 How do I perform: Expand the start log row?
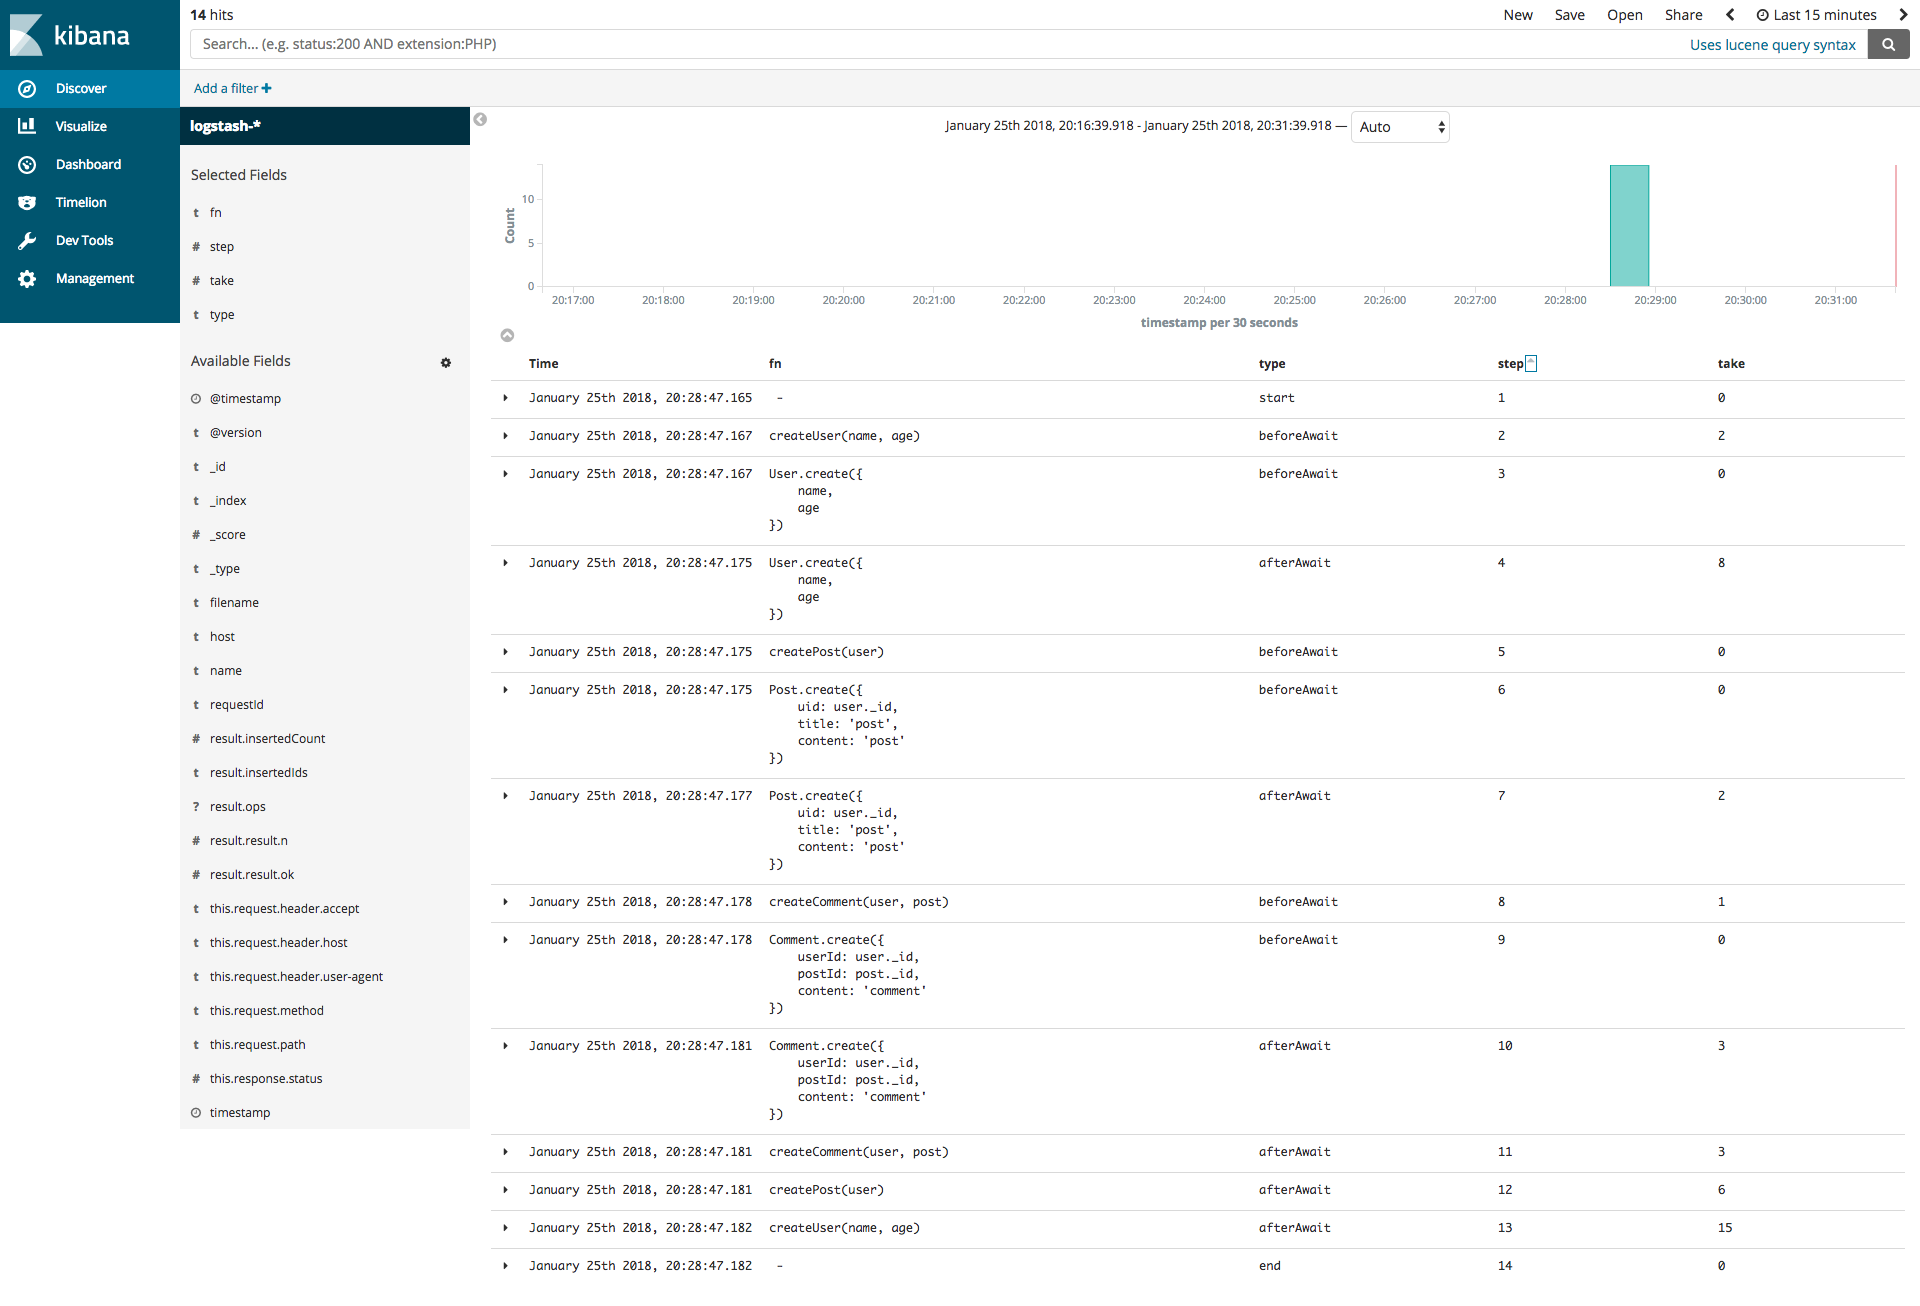click(506, 398)
